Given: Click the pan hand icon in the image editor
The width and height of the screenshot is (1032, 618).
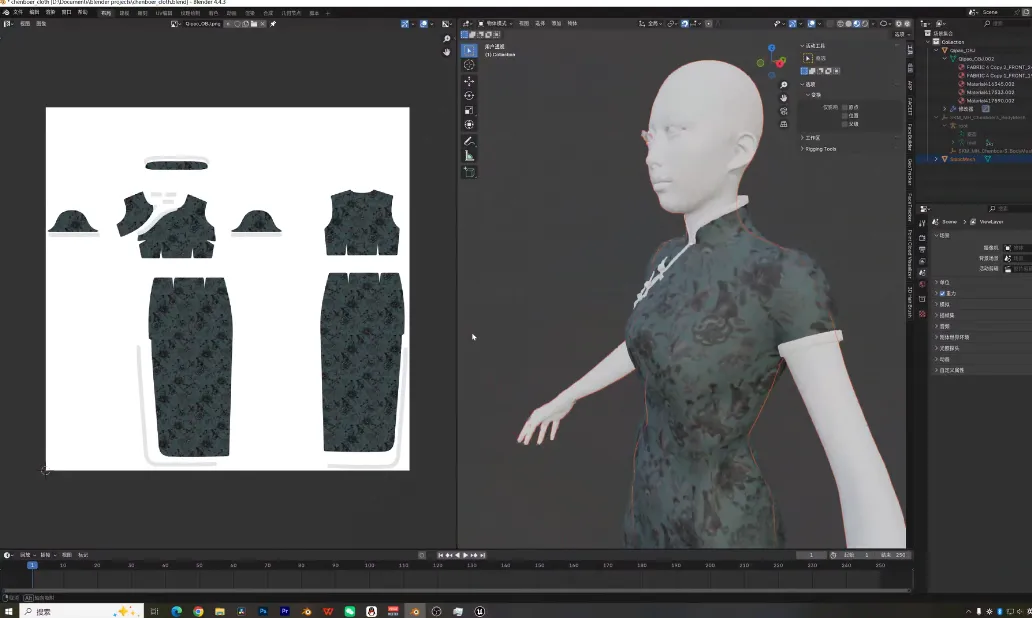Looking at the screenshot, I should coord(447,52).
